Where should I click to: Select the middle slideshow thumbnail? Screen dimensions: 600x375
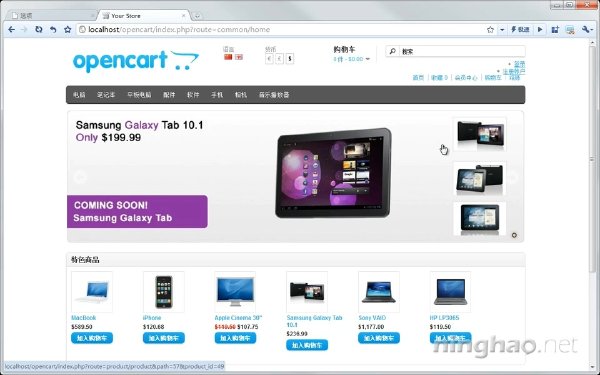[x=479, y=178]
